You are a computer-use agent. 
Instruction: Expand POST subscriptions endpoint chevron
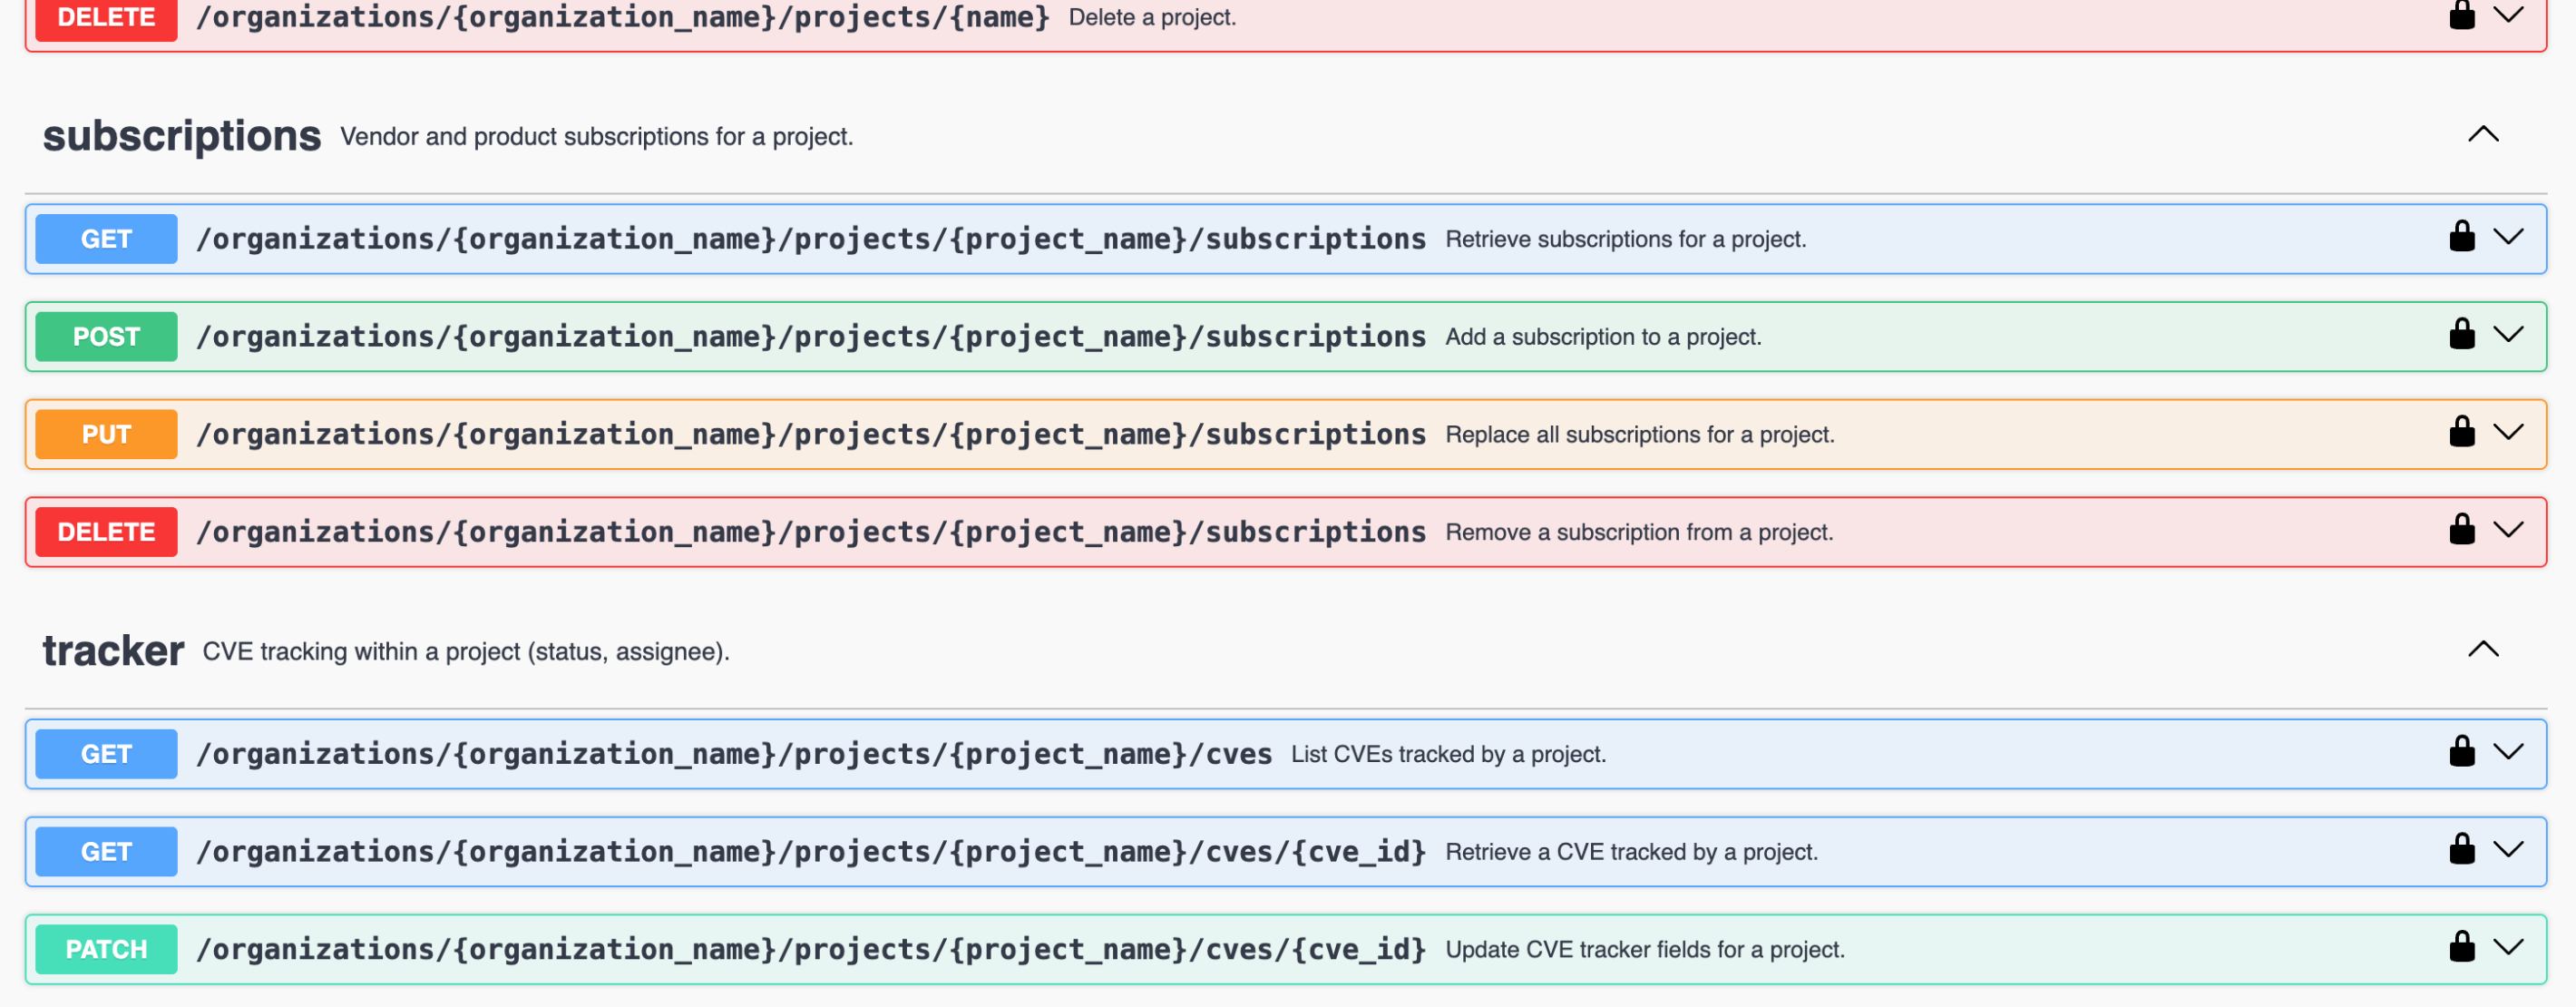click(x=2509, y=334)
